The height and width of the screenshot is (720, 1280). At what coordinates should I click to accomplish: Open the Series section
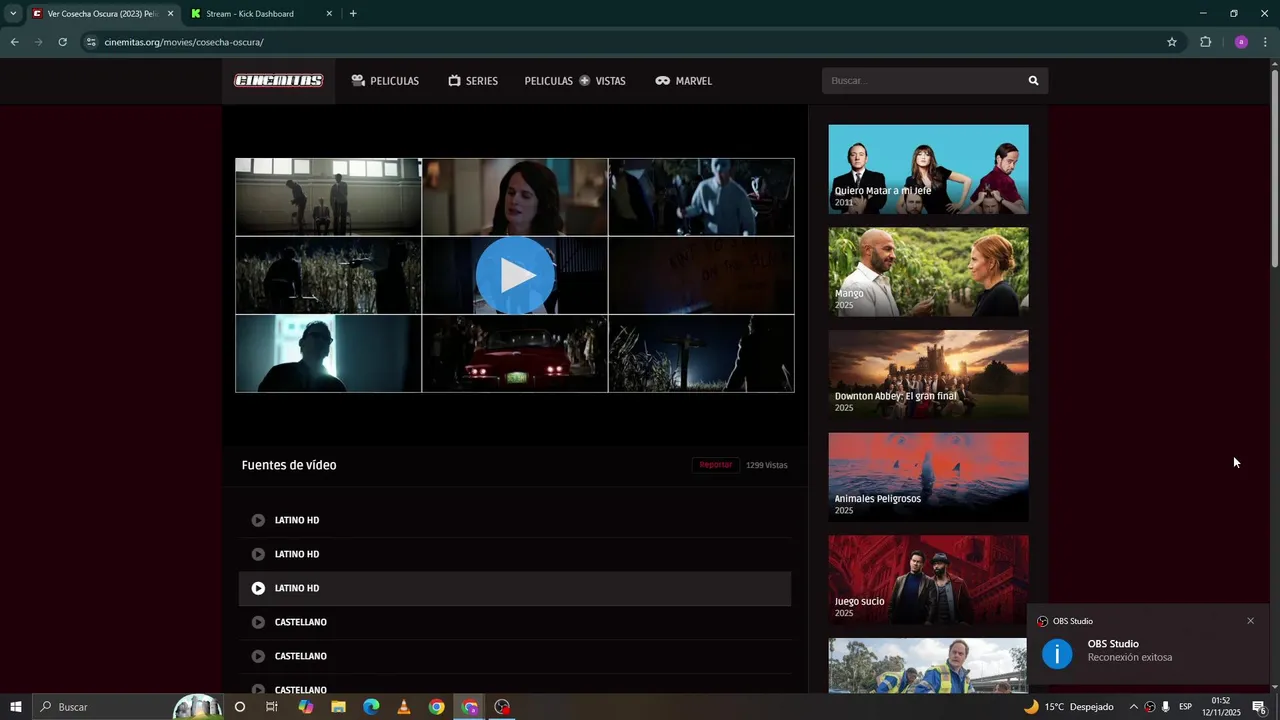tap(473, 81)
